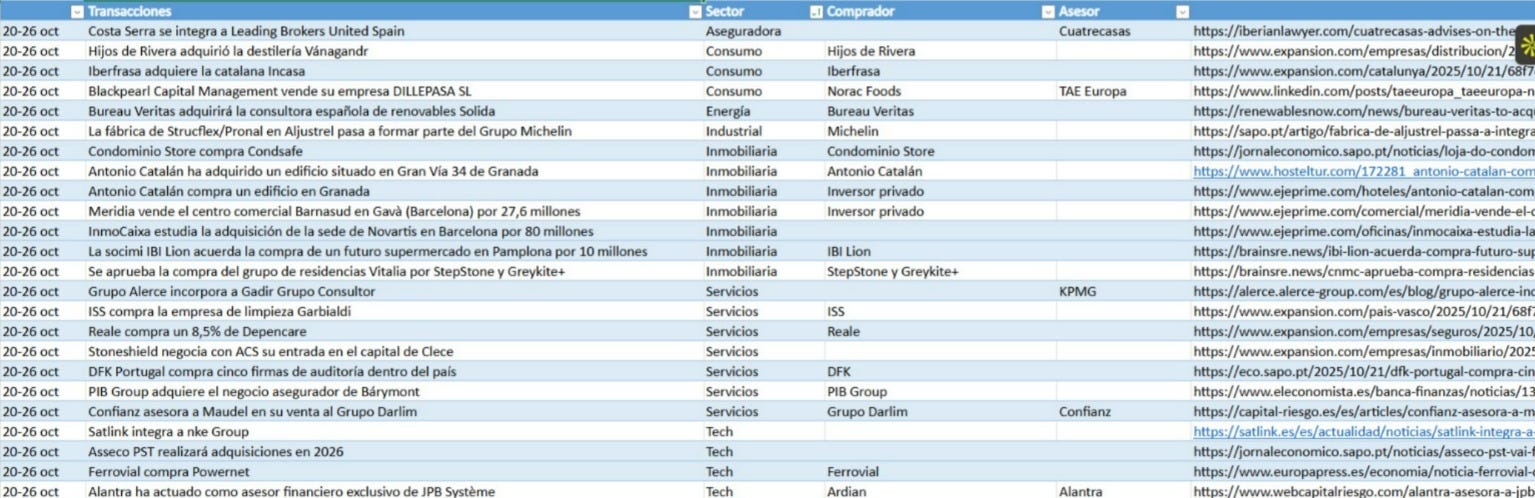The width and height of the screenshot is (1535, 498).
Task: Open the sorted Sector column filter dropdown
Action: pos(816,11)
